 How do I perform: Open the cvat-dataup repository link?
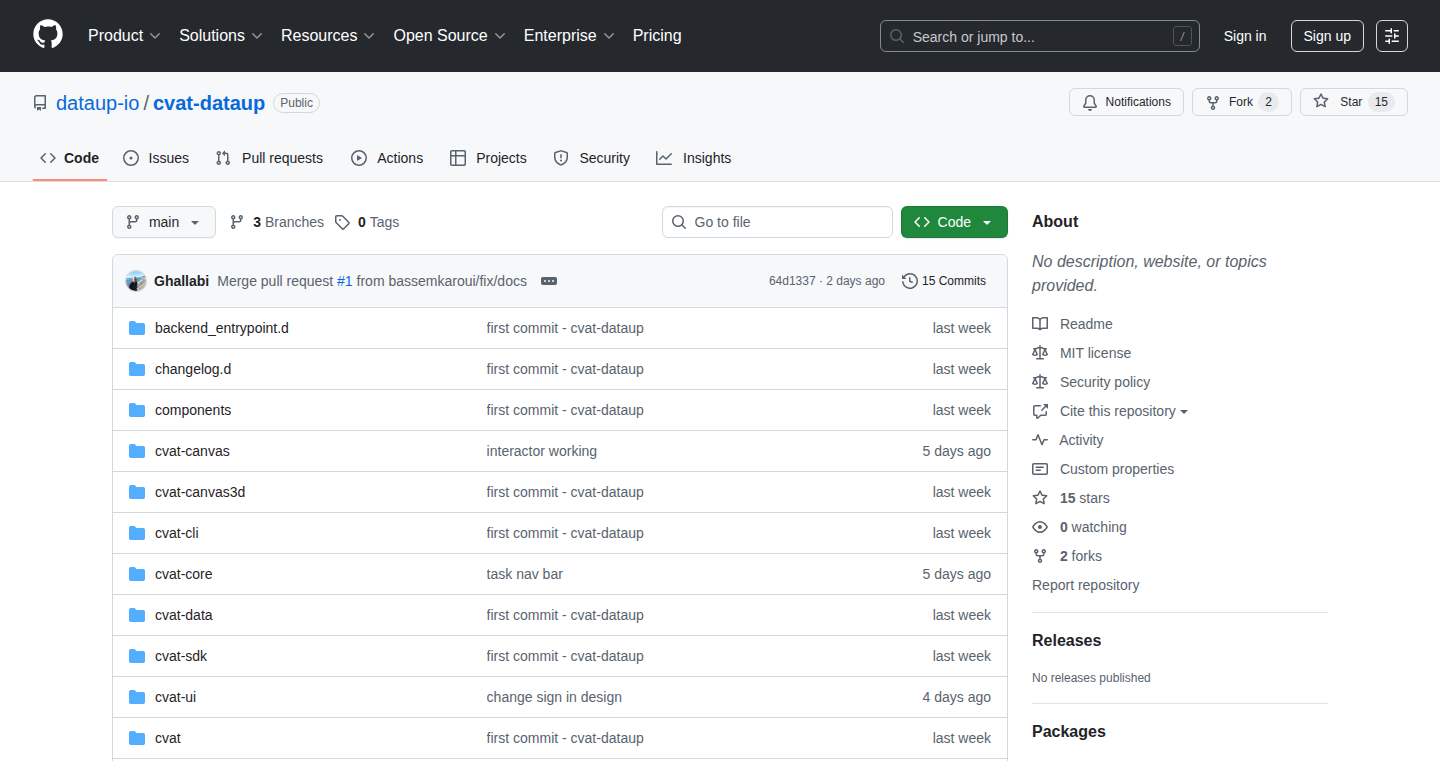point(209,103)
